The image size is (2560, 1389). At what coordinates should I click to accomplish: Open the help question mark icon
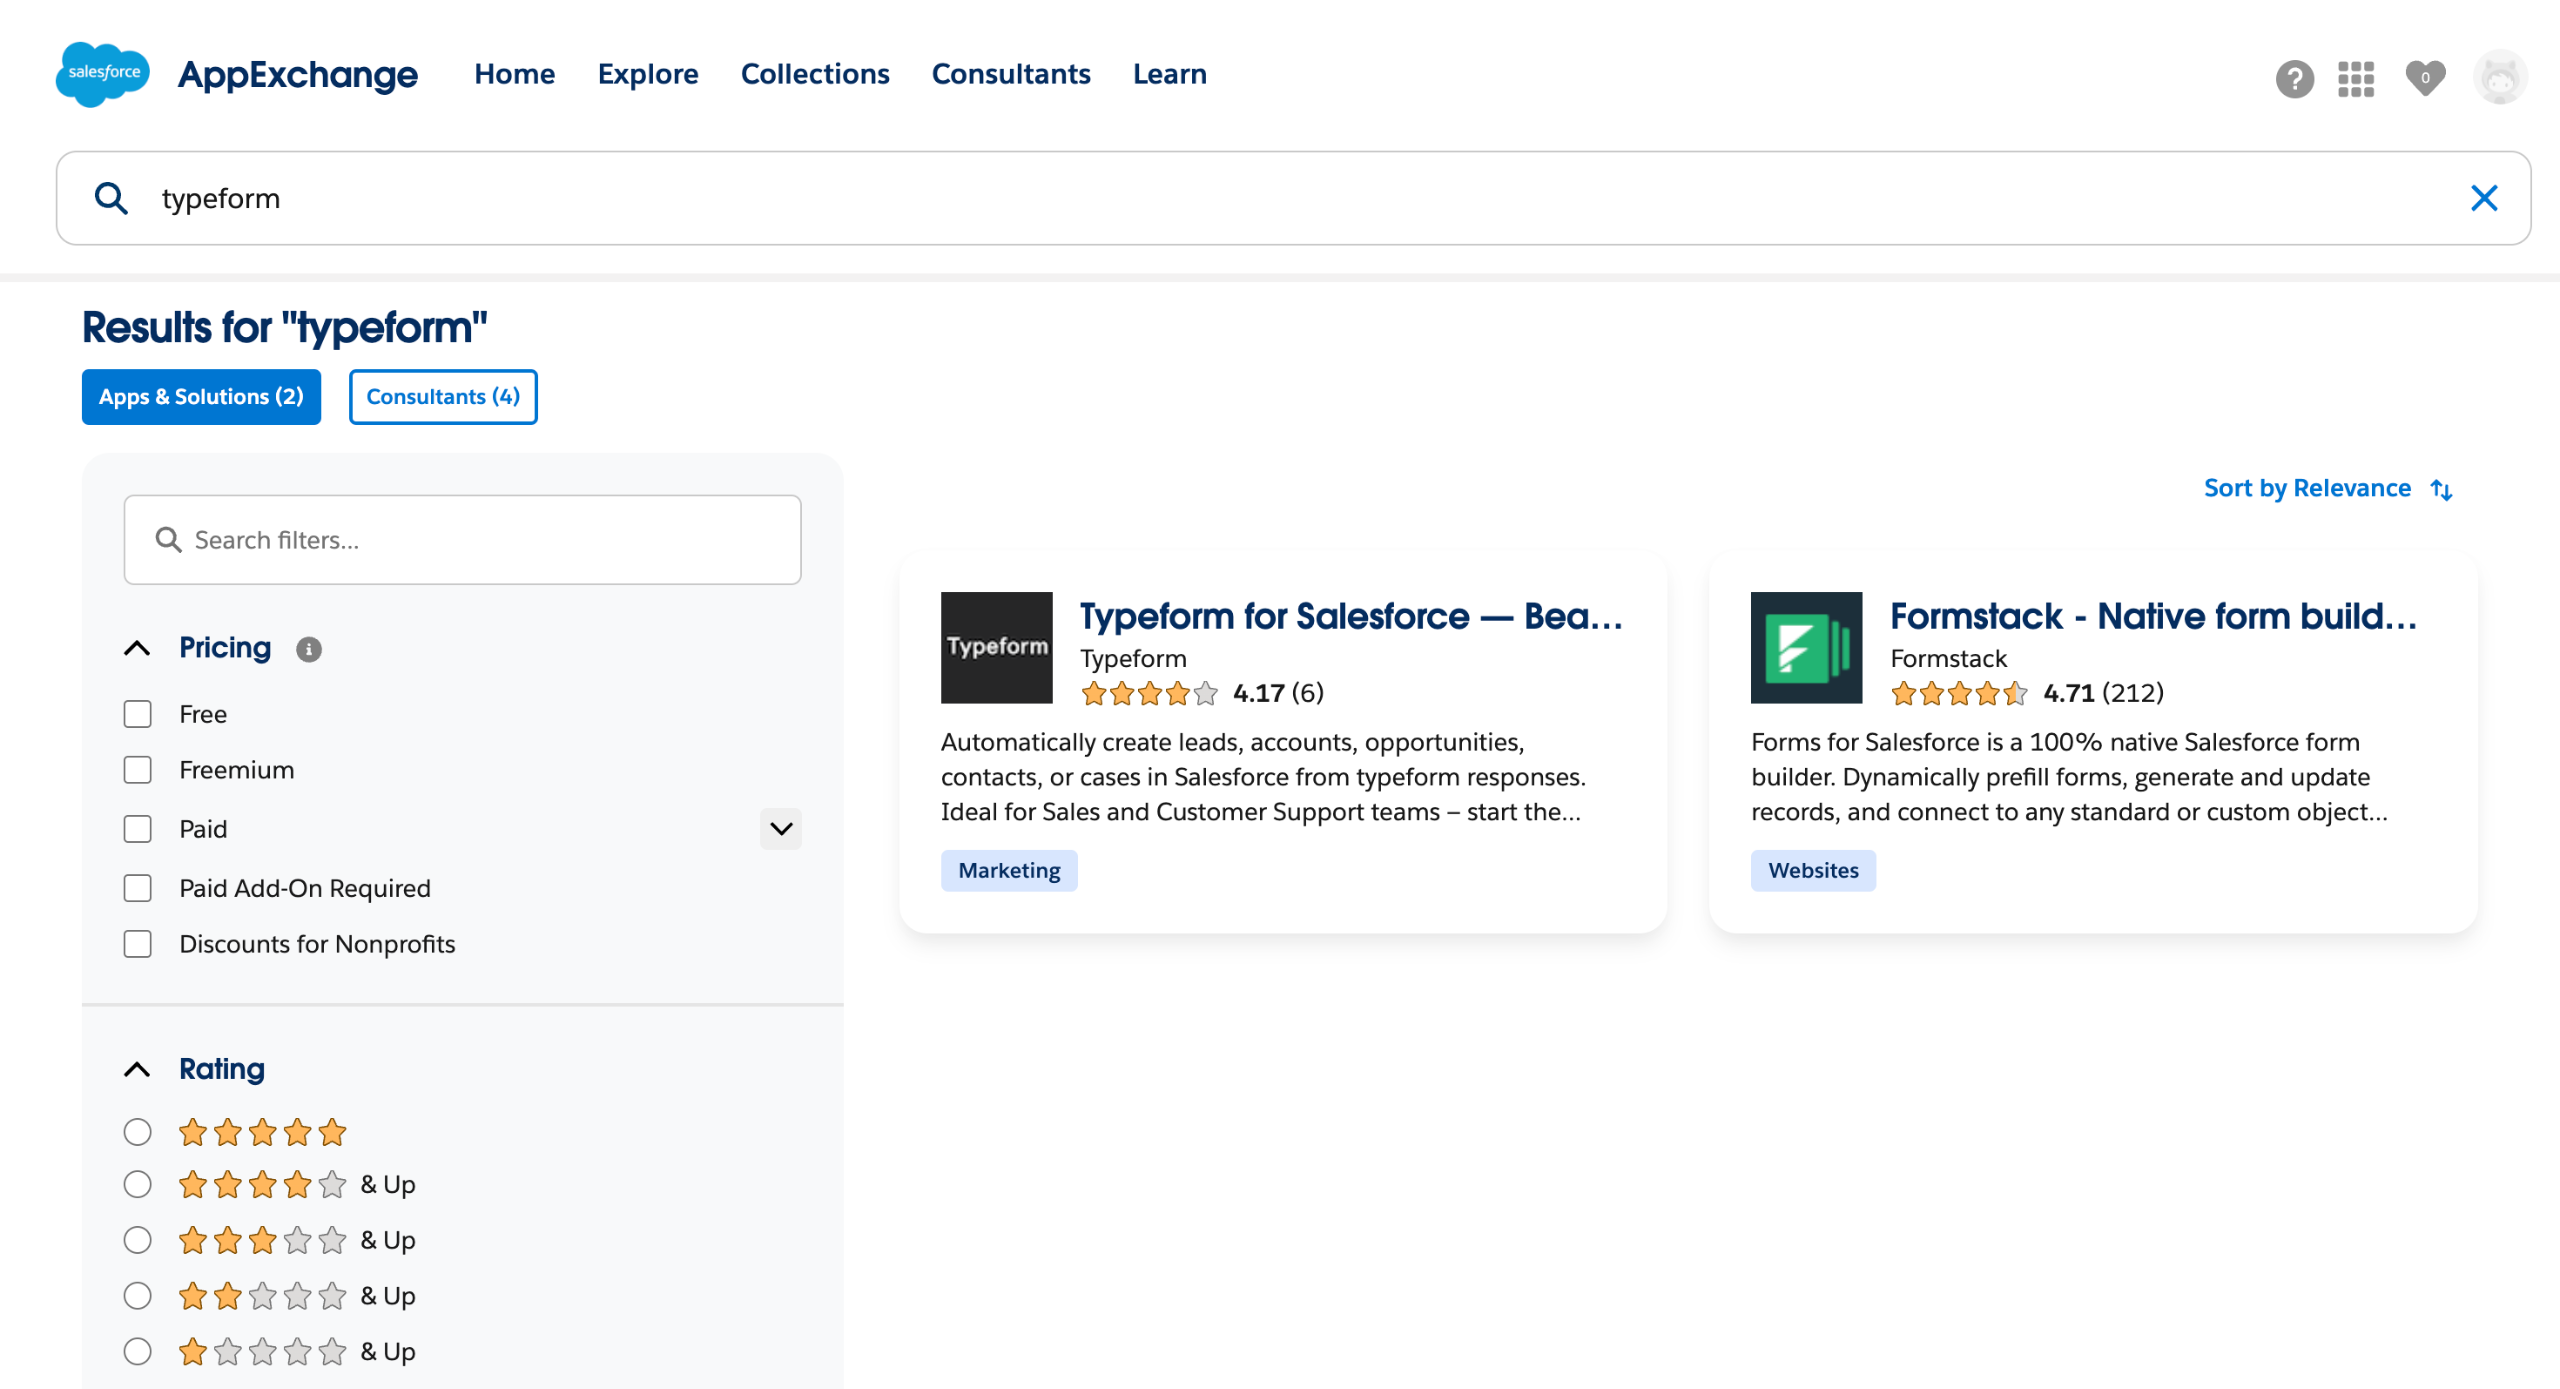2294,78
